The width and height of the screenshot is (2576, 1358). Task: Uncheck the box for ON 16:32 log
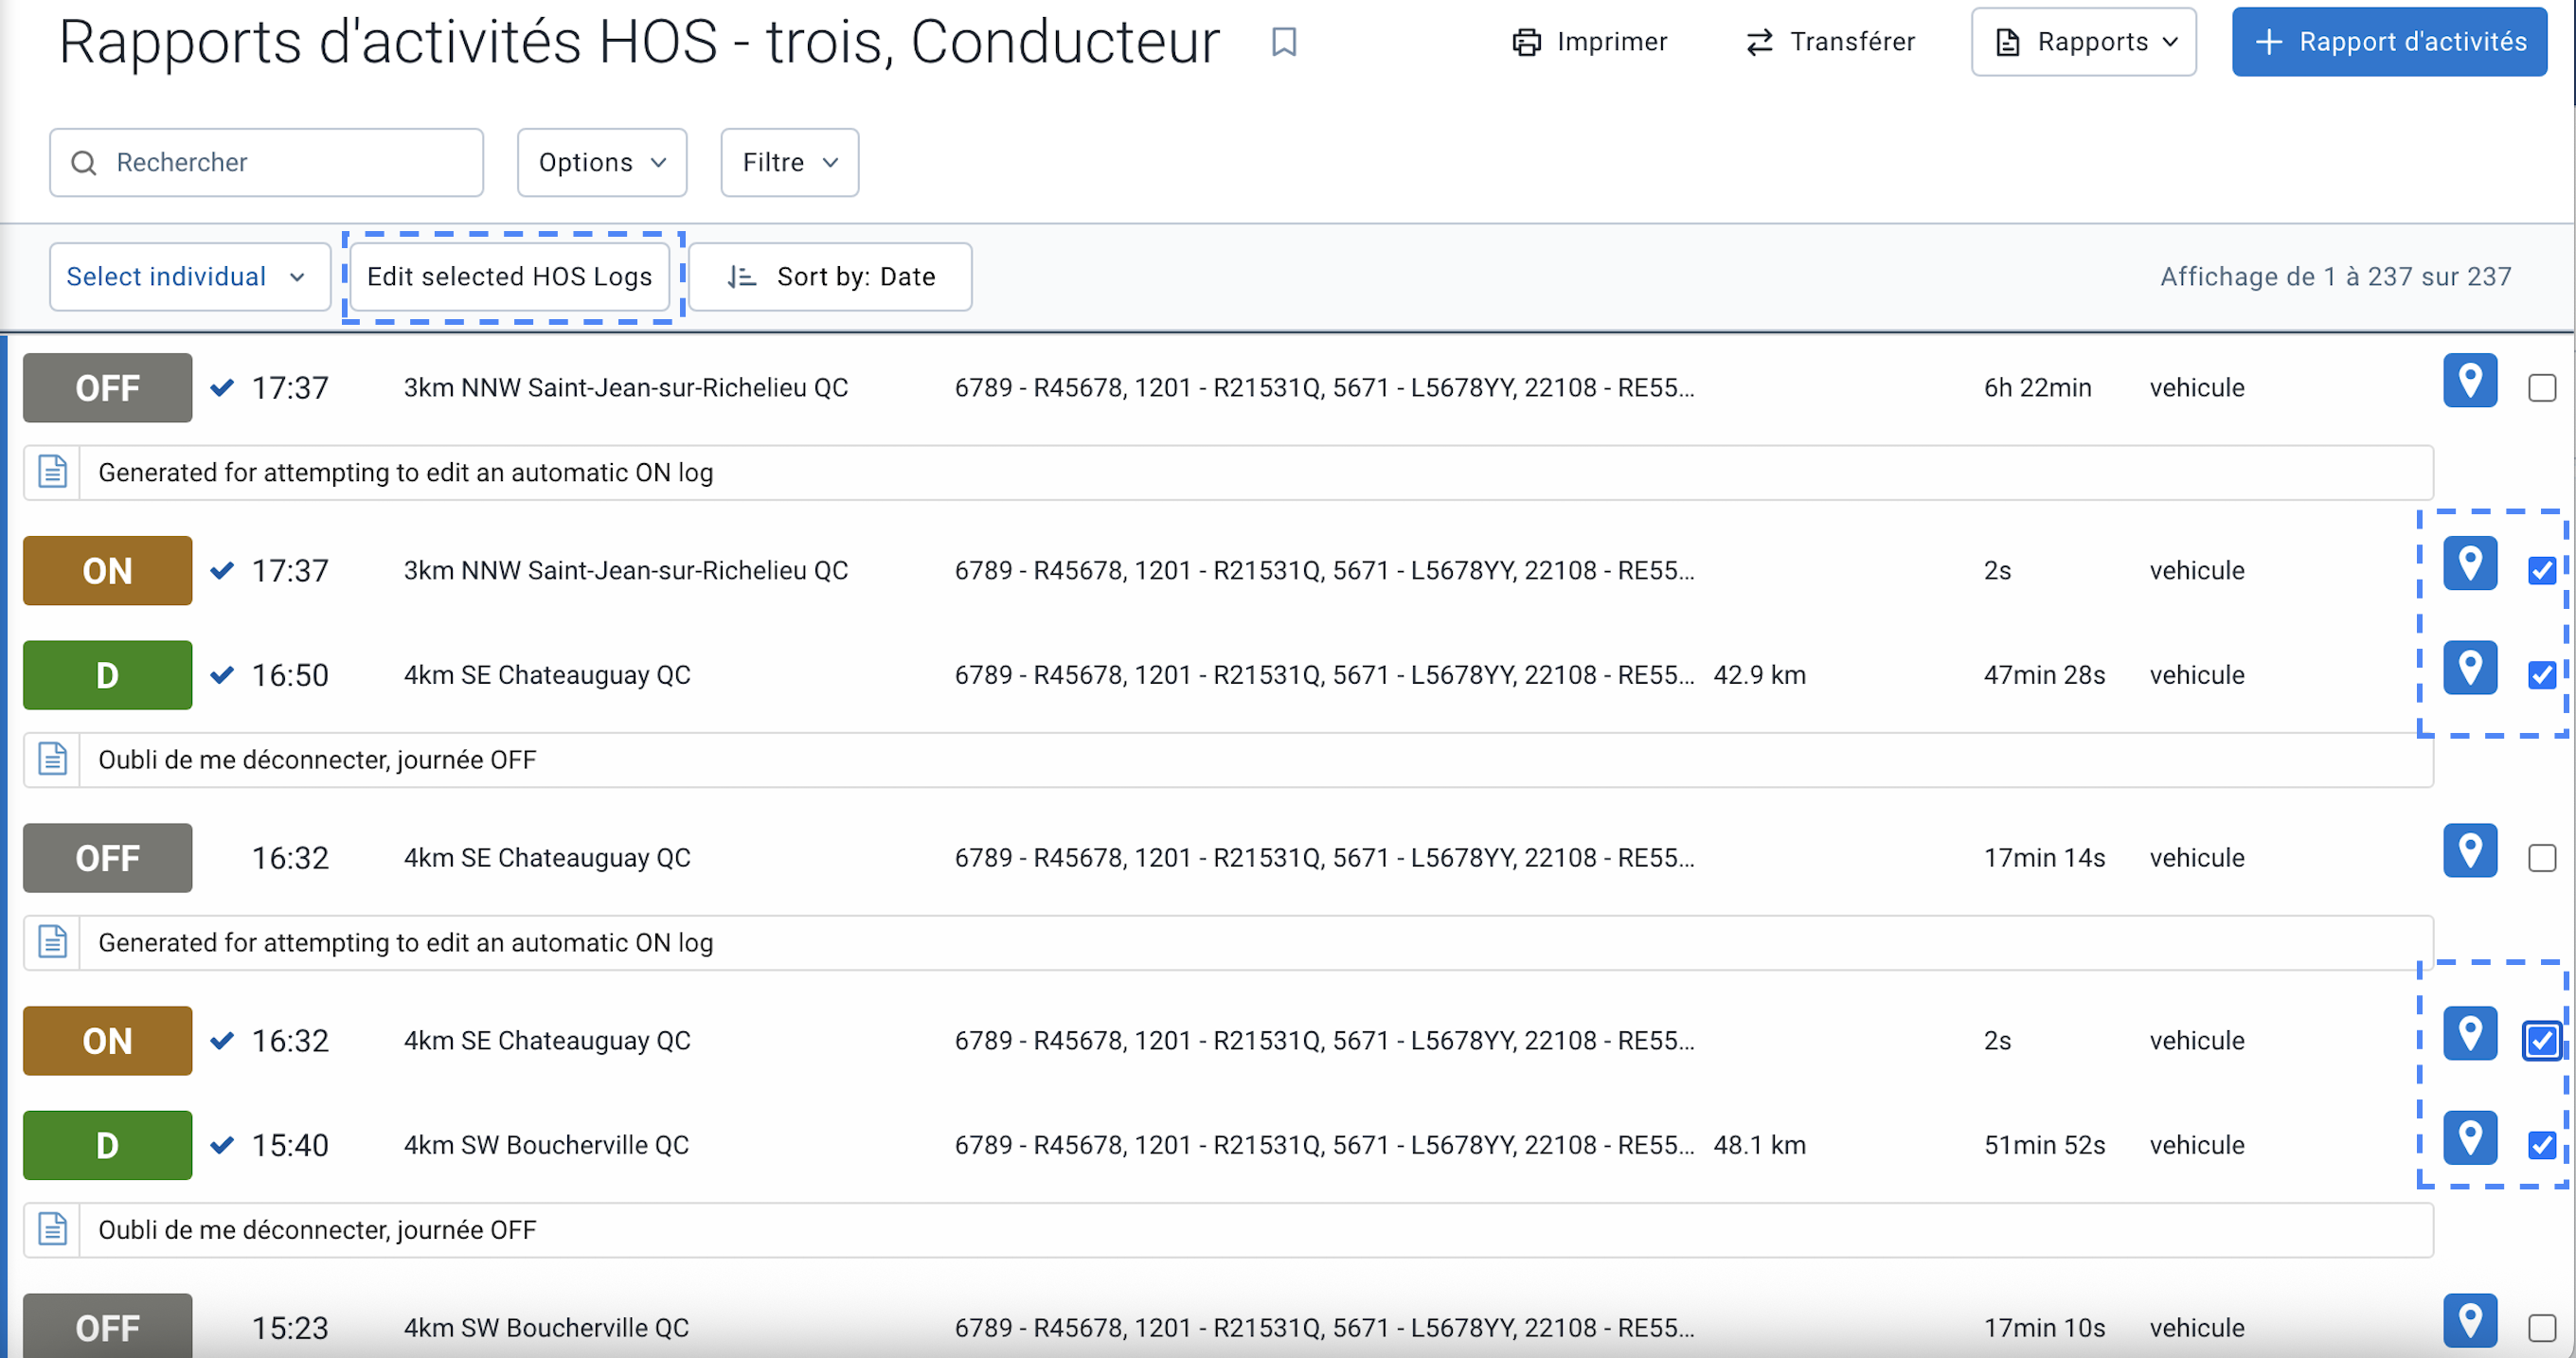(x=2542, y=1041)
